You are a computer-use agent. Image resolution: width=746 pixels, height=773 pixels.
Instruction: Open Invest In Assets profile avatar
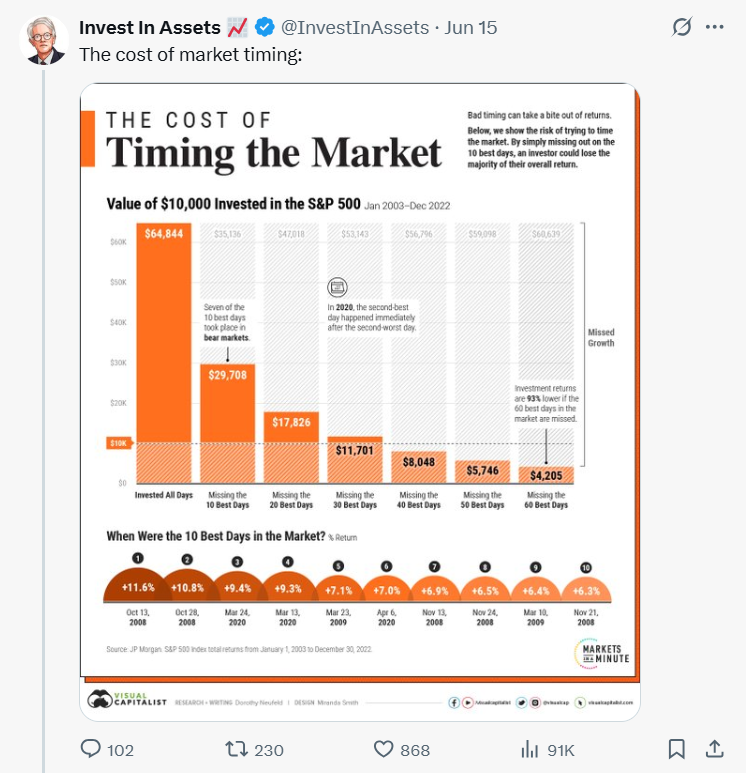(44, 40)
